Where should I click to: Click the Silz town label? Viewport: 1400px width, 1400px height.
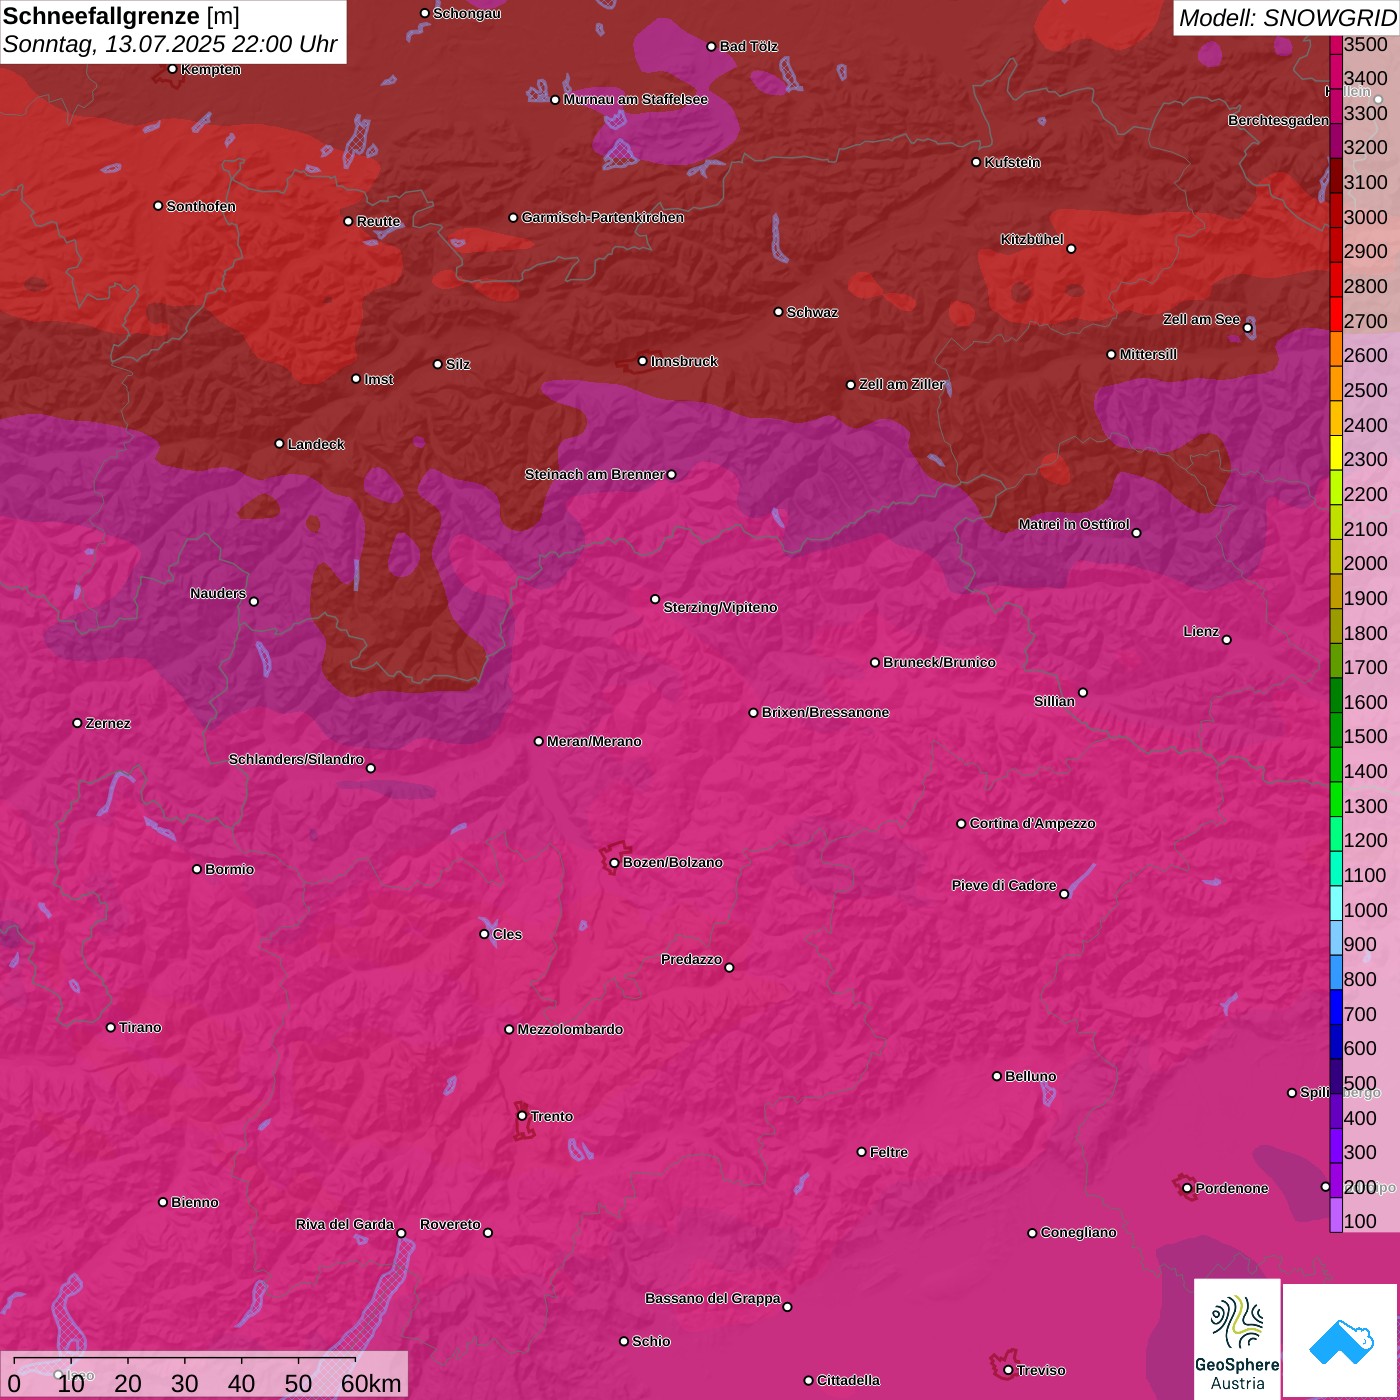click(457, 364)
